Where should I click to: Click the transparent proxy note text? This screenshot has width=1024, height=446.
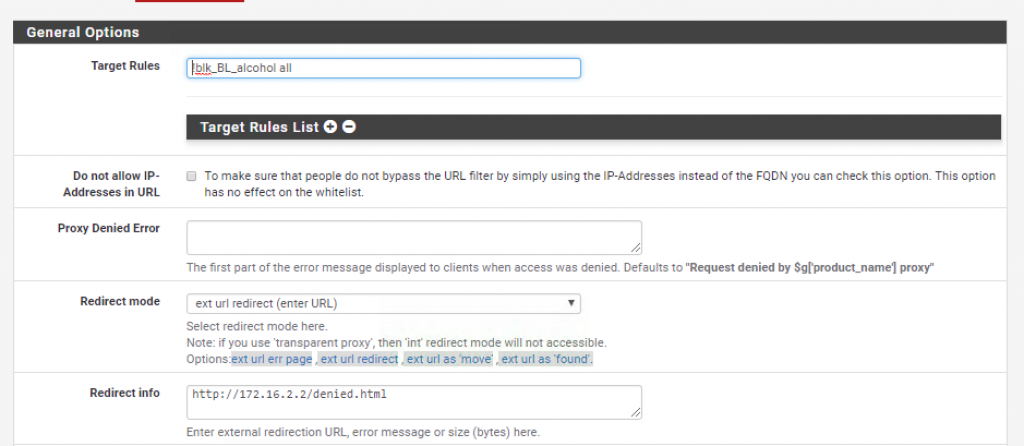397,342
